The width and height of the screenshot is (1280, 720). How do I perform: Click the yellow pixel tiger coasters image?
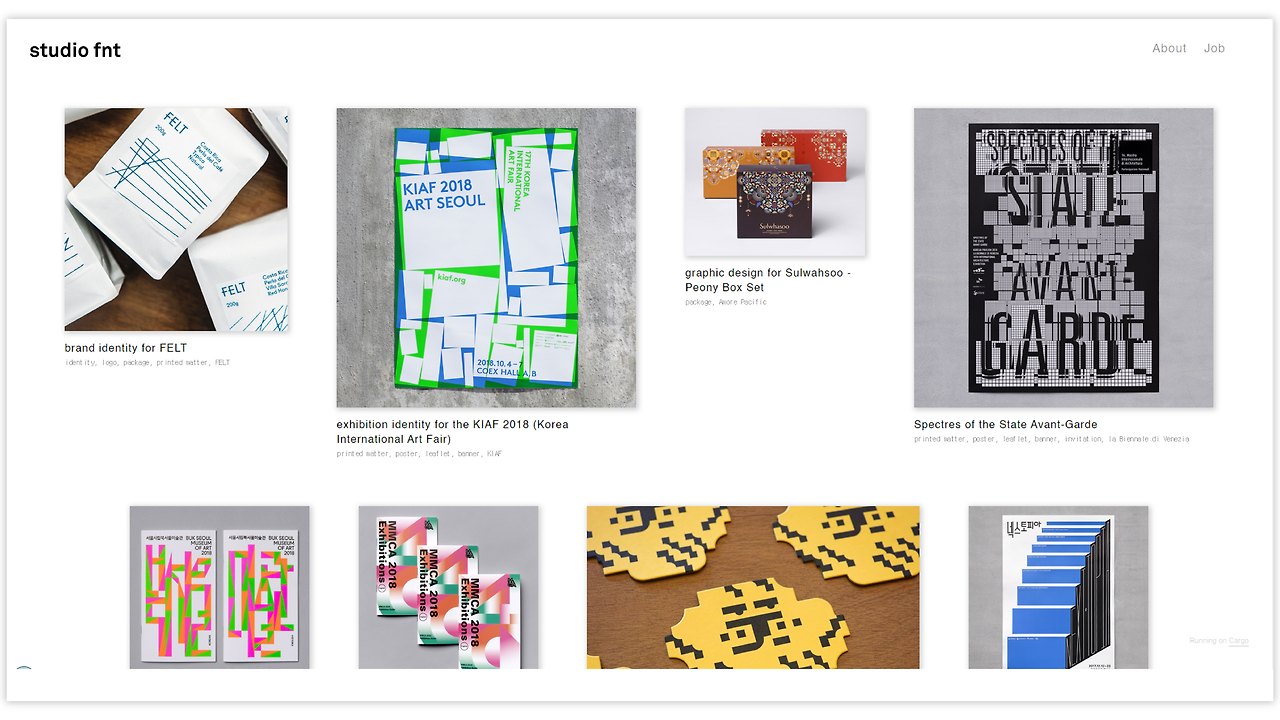753,587
